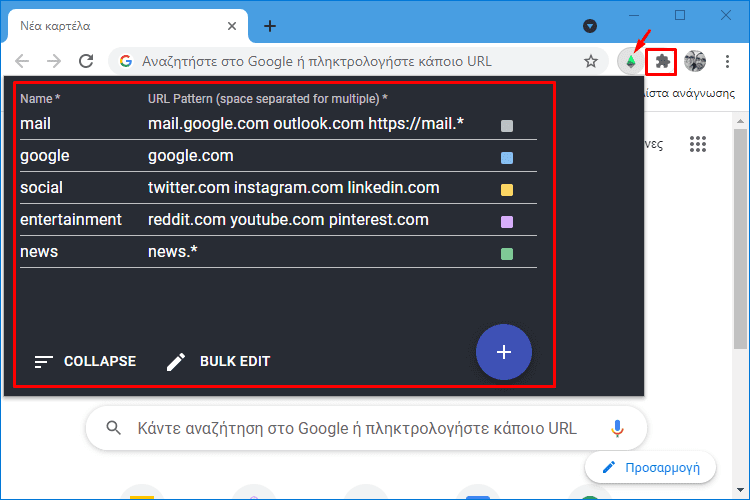Image resolution: width=750 pixels, height=500 pixels.
Task: Bookmark this page with the star icon
Action: click(591, 61)
